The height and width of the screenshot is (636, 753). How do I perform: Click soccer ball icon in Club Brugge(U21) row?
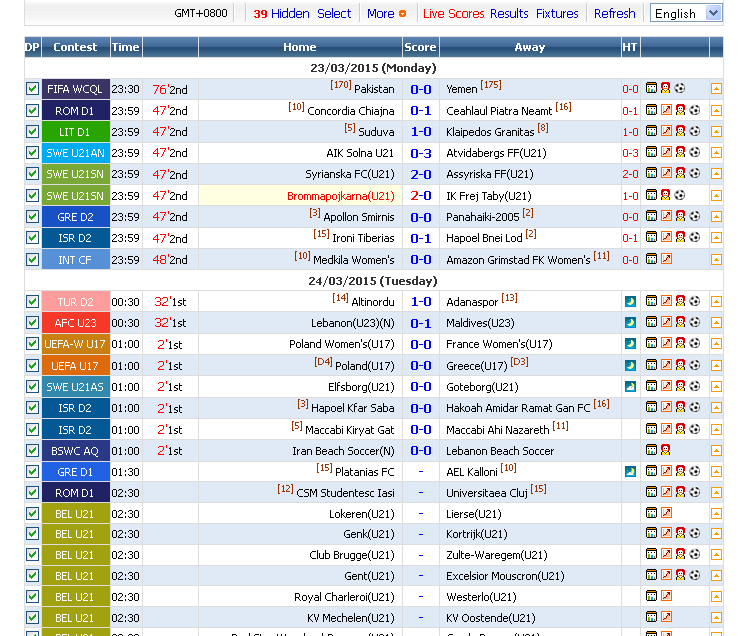pos(694,554)
